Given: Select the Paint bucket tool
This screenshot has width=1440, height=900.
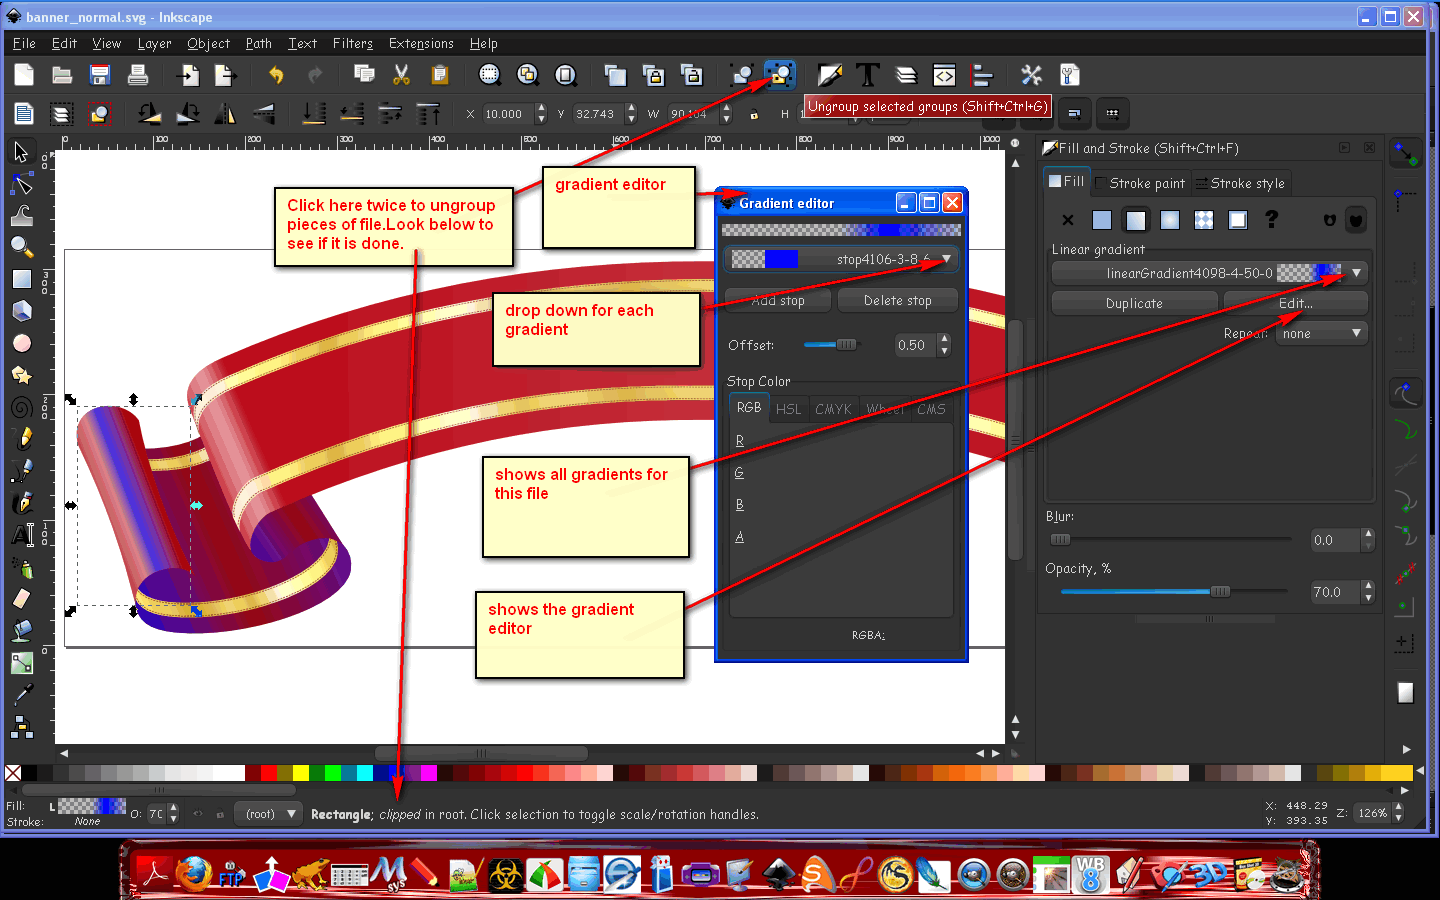Looking at the screenshot, I should (x=21, y=631).
